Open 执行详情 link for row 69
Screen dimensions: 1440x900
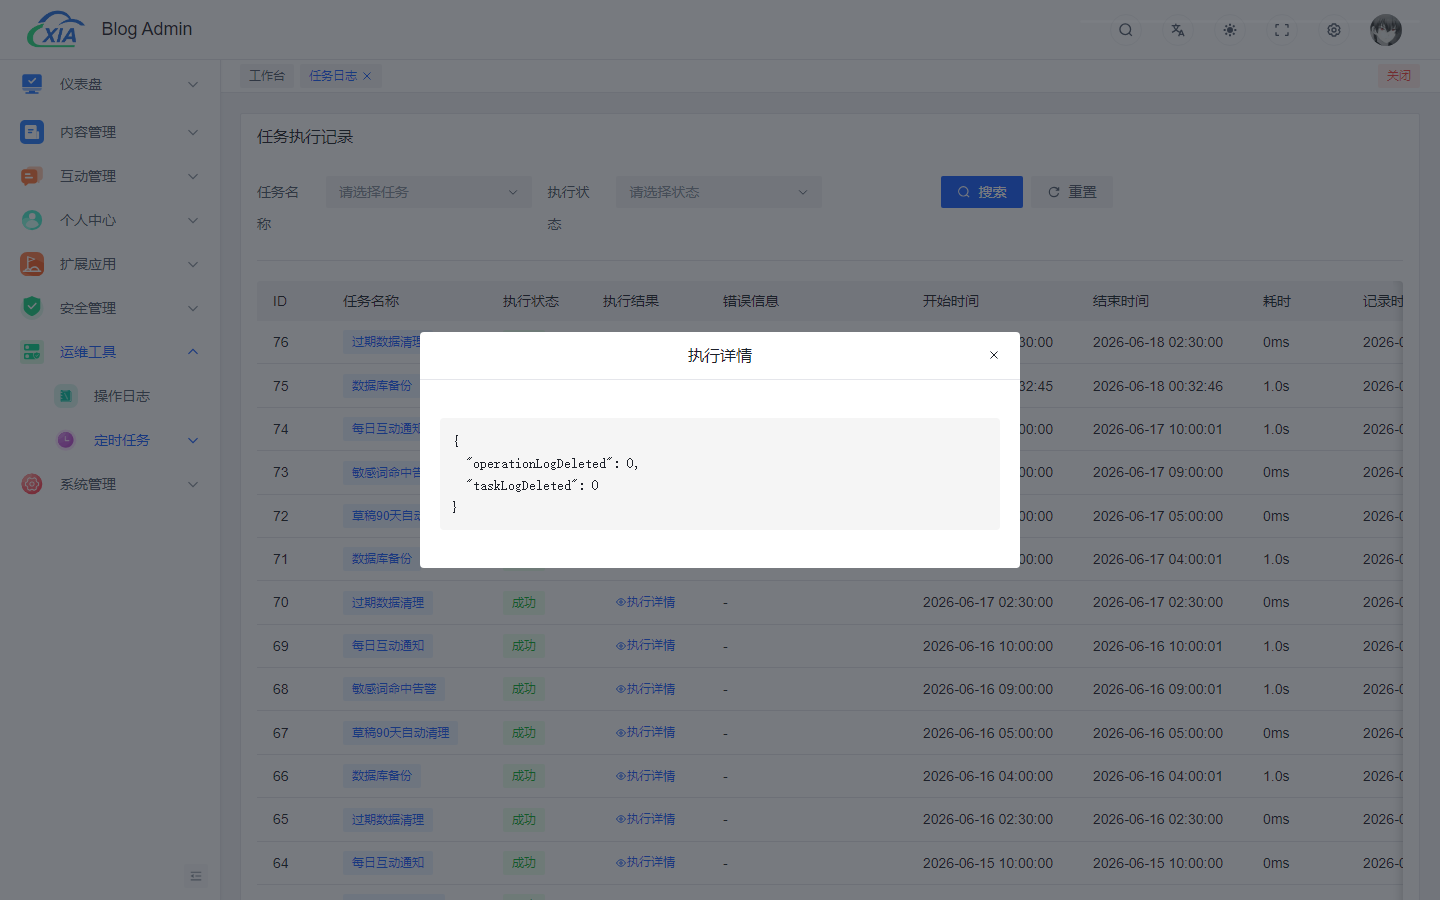click(645, 645)
